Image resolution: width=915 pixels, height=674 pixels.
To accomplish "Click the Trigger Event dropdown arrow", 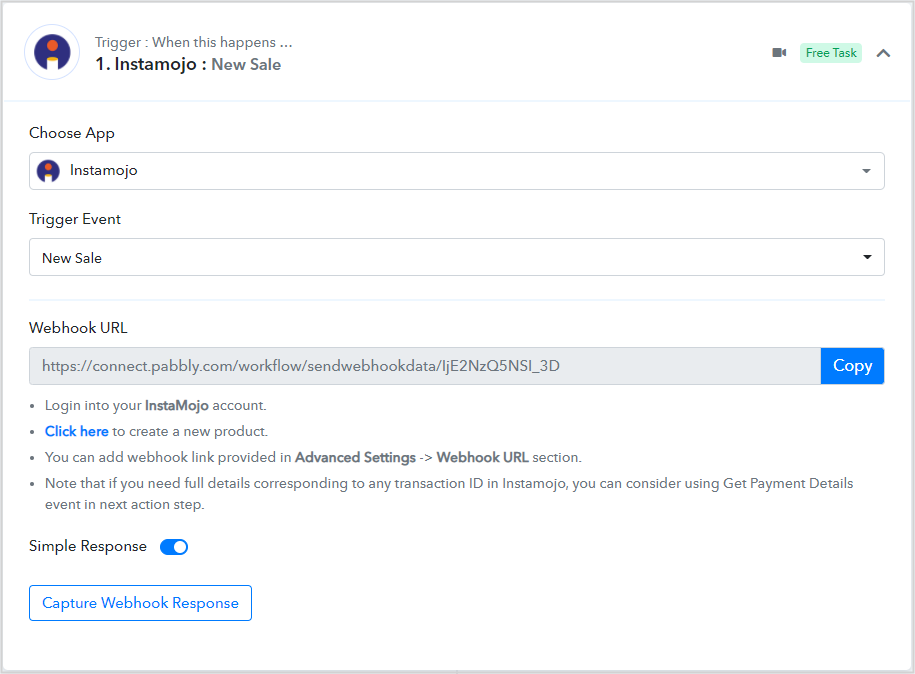I will [867, 257].
